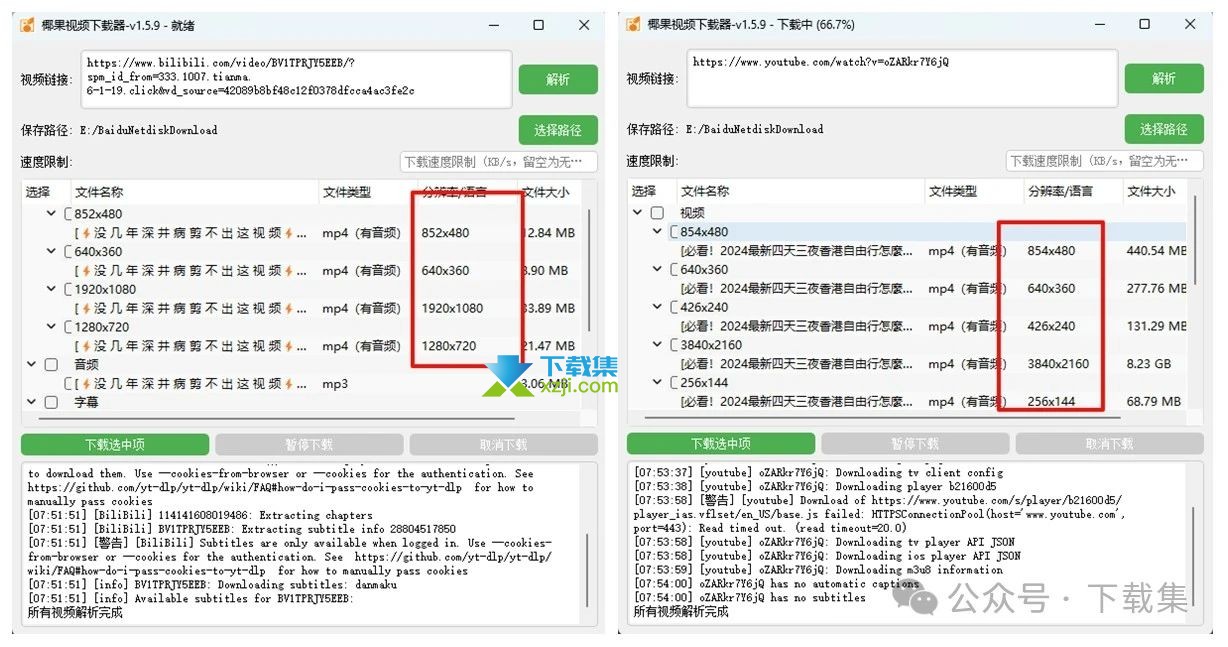Screen dimensions: 1228x647
Task: Check the 音频 group checkbox
Action: (x=51, y=365)
